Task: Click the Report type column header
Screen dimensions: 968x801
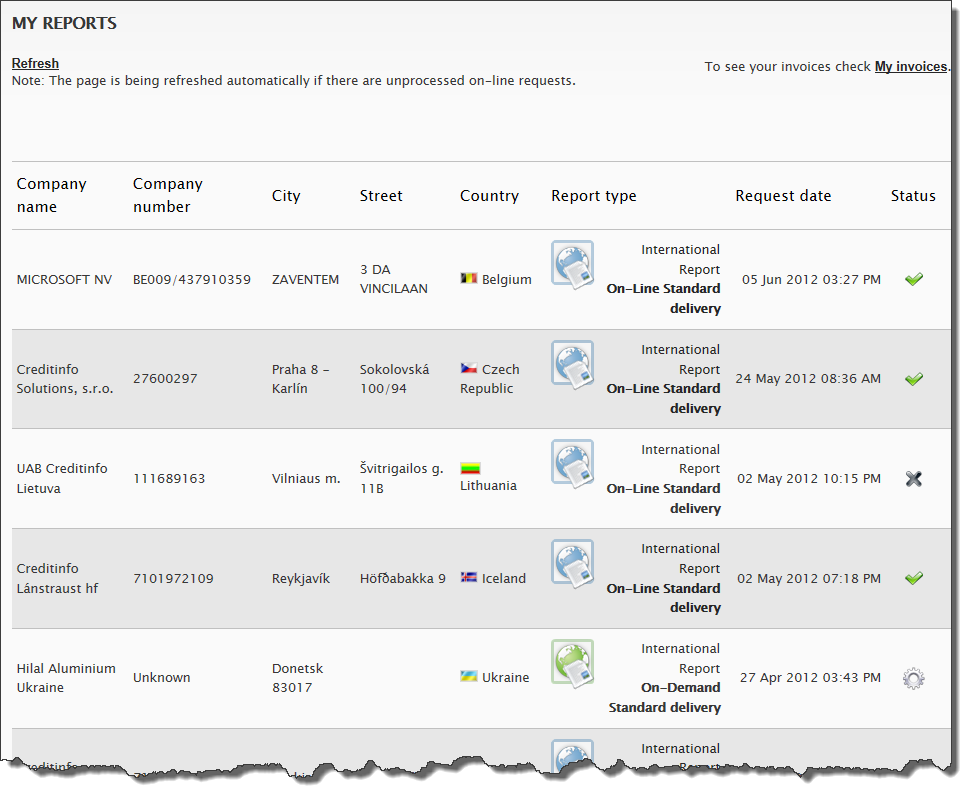Action: (593, 196)
